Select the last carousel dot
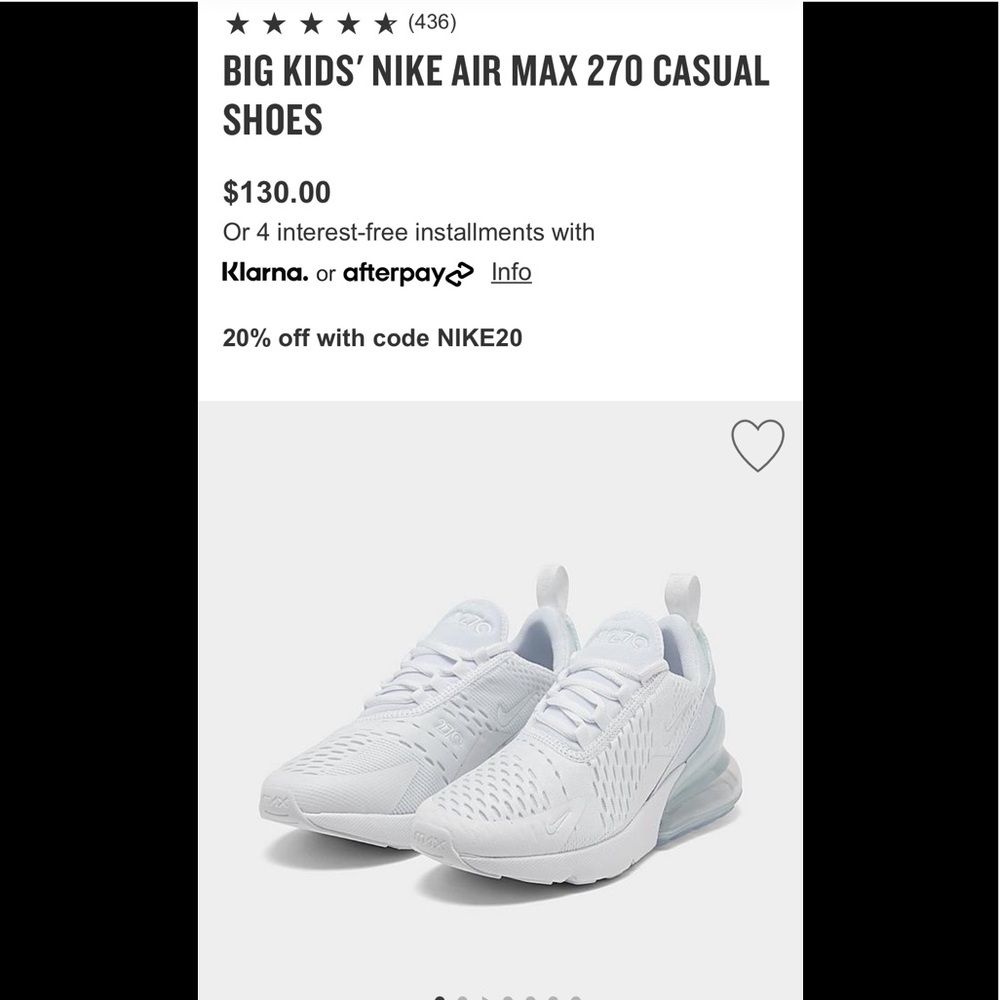 (575, 998)
